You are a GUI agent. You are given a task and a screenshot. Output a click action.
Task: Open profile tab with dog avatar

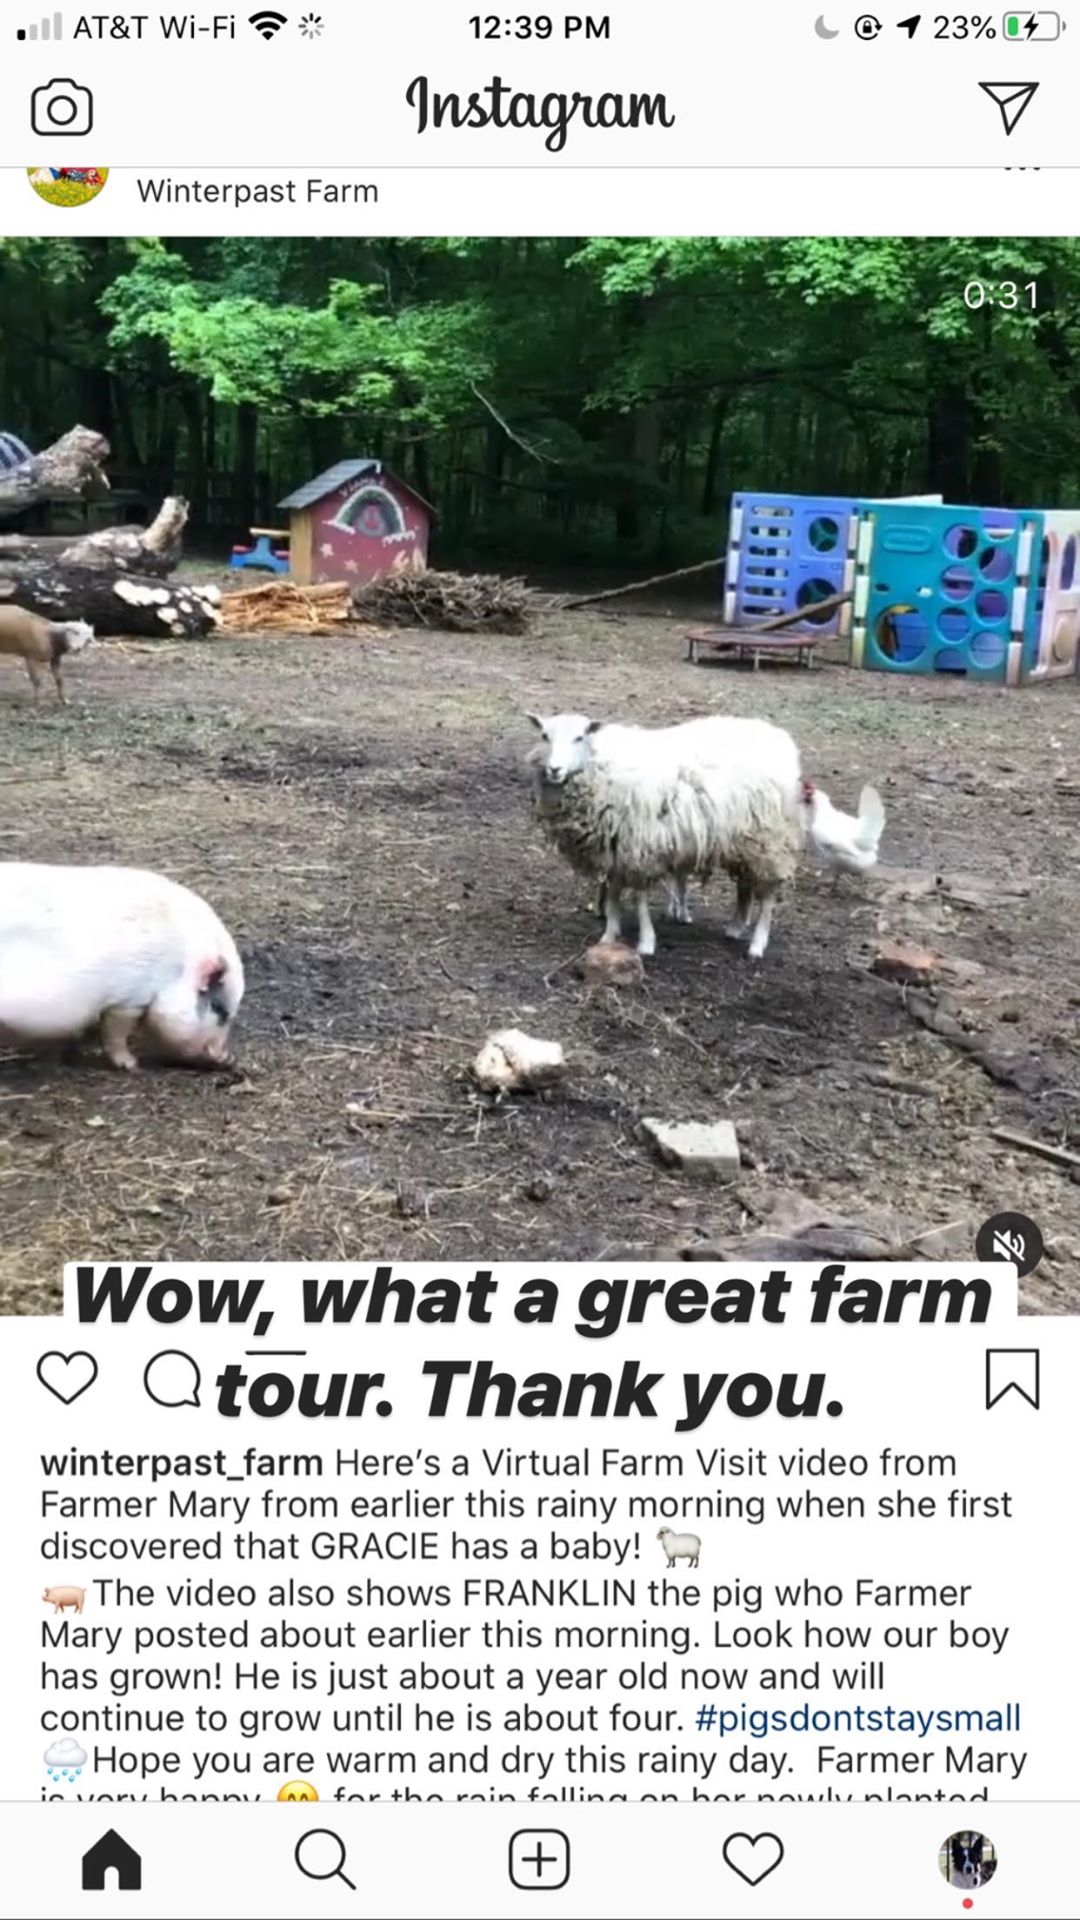tap(967, 1860)
